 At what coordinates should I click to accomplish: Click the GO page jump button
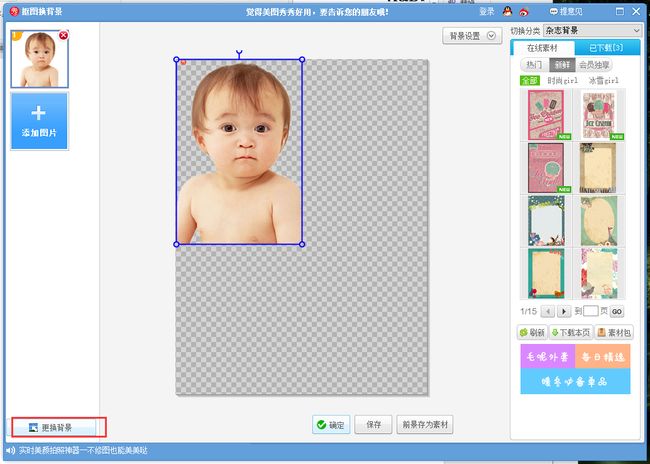click(x=617, y=311)
